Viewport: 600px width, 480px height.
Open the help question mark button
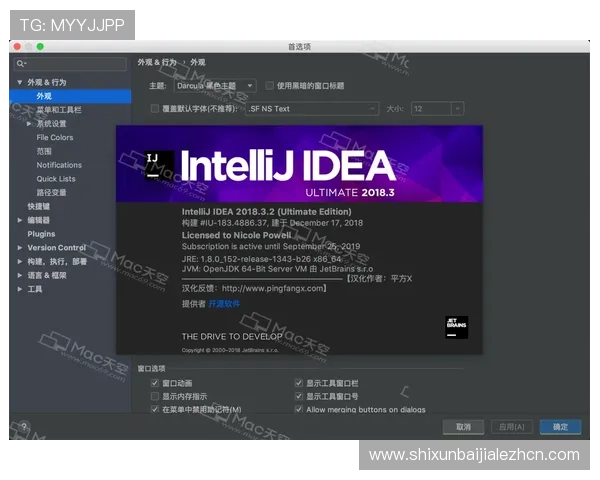tap(24, 426)
